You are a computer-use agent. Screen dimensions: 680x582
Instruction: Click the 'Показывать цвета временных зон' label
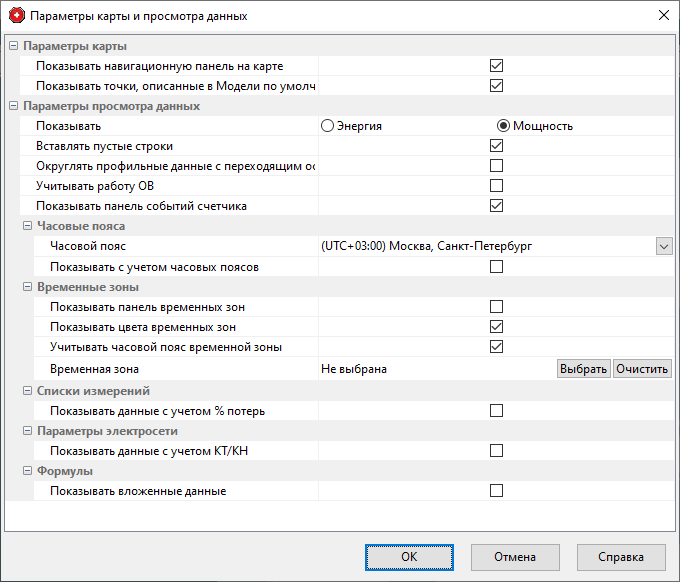click(143, 327)
